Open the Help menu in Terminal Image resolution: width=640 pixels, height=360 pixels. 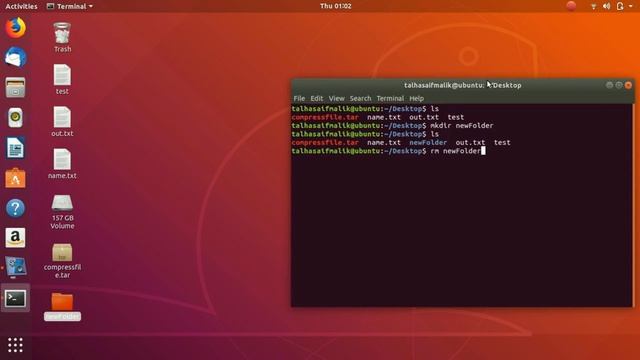tap(416, 98)
